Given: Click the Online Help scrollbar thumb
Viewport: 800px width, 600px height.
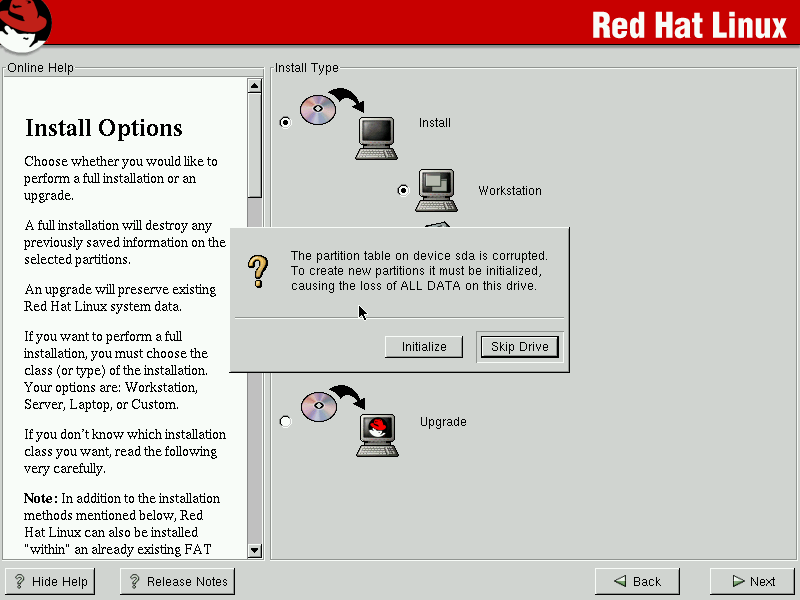Looking at the screenshot, I should click(x=254, y=145).
